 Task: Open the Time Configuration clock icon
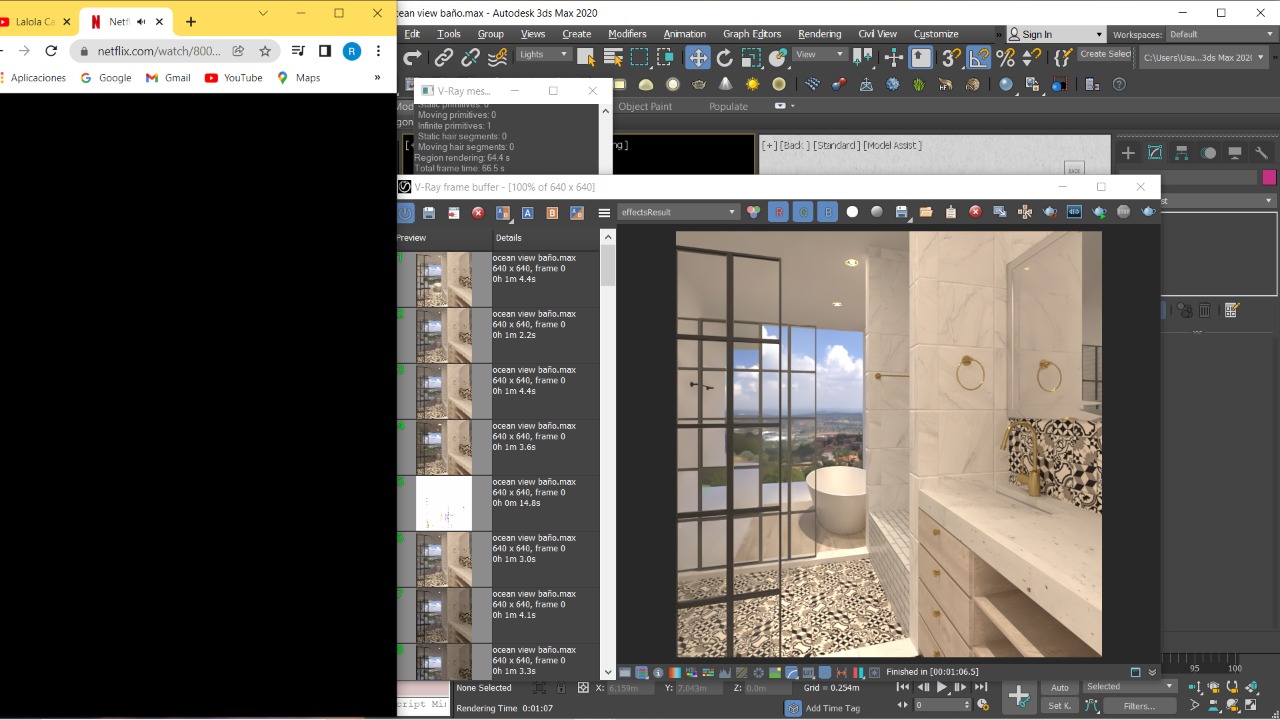[983, 705]
